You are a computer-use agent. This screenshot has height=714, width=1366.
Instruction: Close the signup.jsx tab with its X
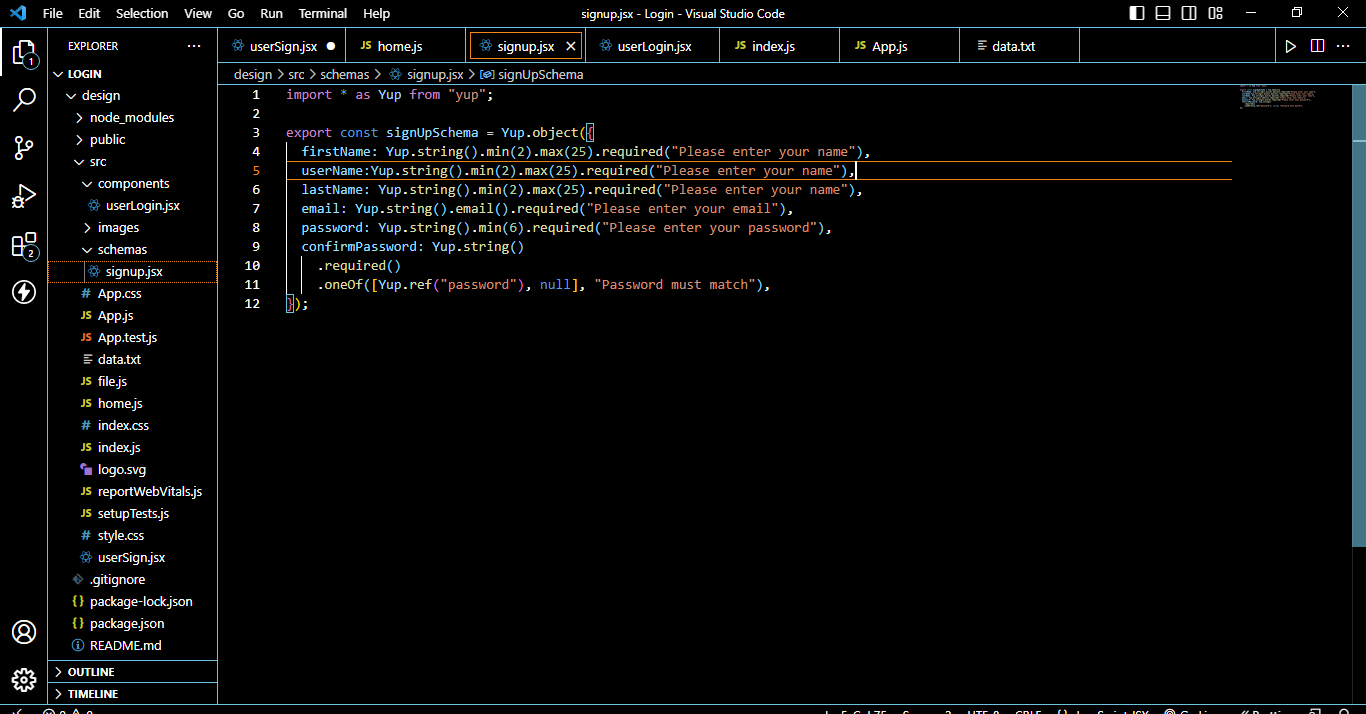(572, 46)
